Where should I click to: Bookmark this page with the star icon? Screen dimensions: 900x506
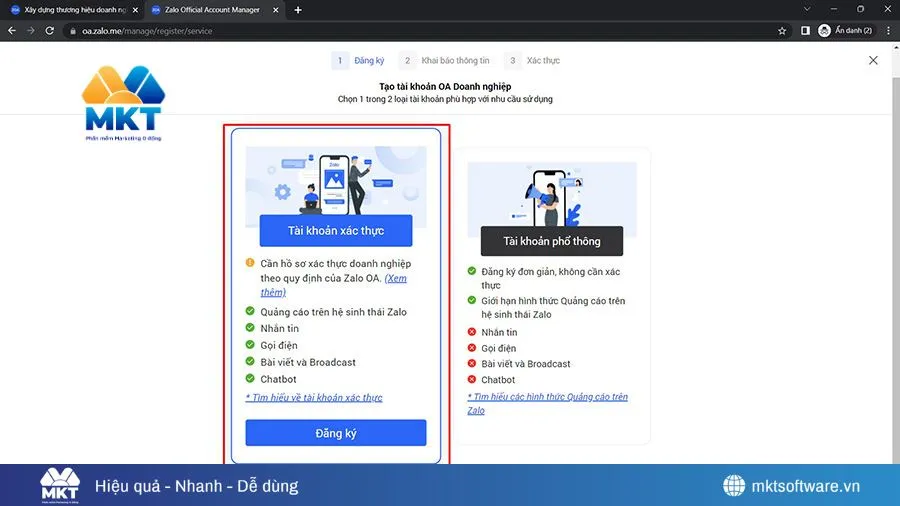tap(782, 31)
